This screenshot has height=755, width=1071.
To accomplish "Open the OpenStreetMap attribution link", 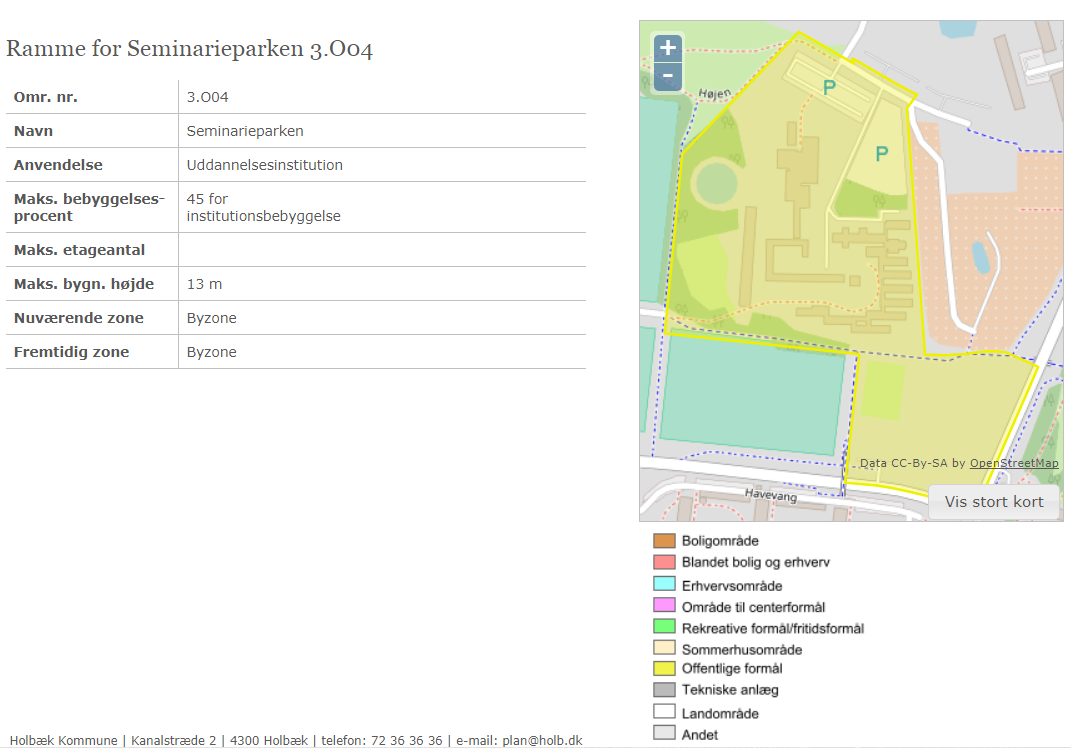I will coord(1013,463).
